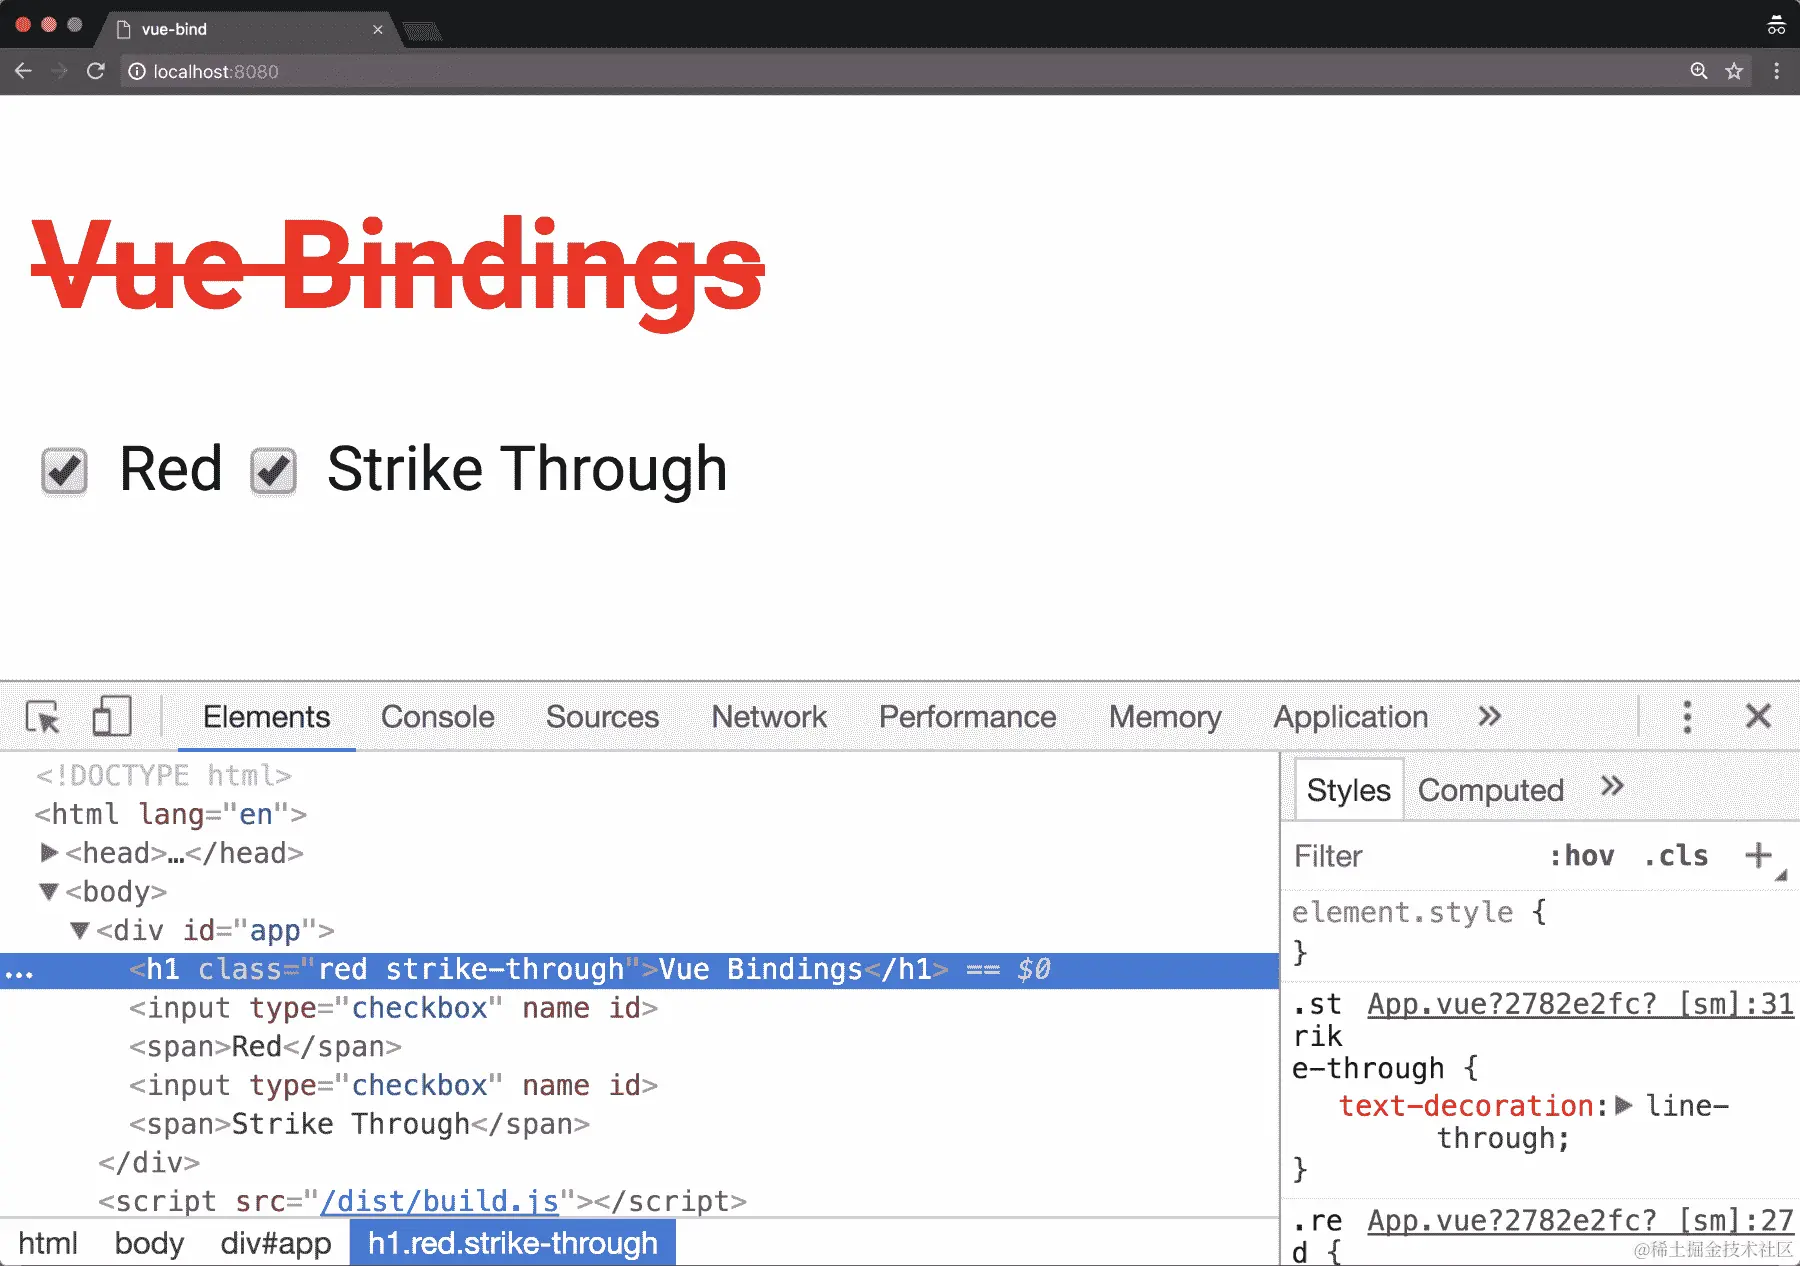Collapse the body element node
This screenshot has height=1266, width=1800.
point(48,891)
